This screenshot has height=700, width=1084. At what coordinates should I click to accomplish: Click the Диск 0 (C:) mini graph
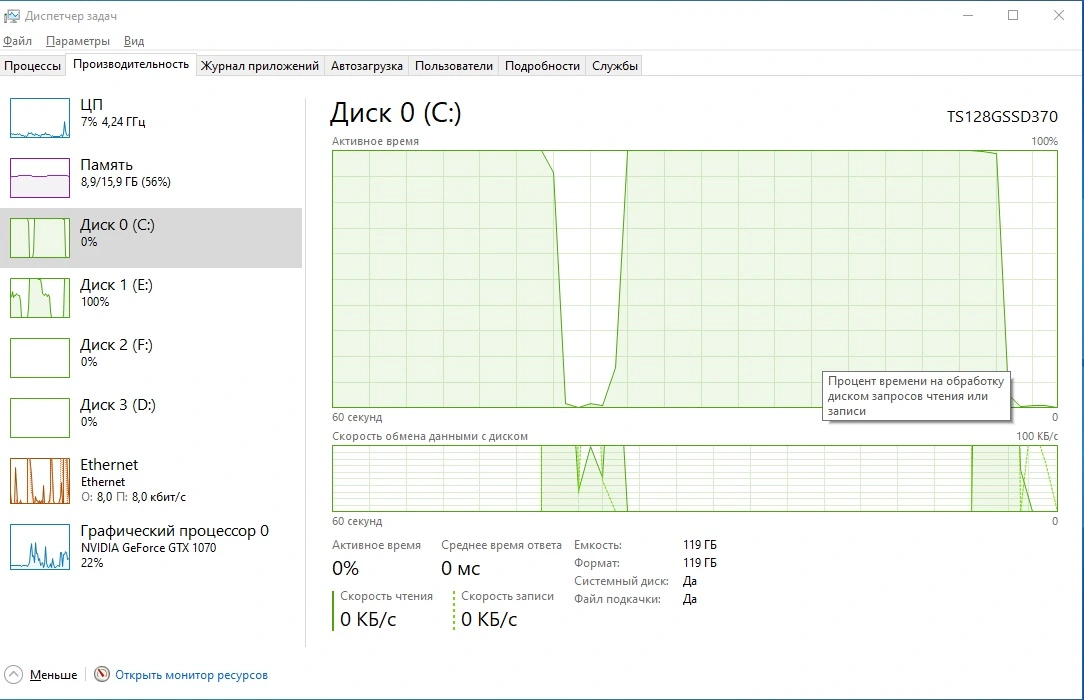(x=40, y=238)
